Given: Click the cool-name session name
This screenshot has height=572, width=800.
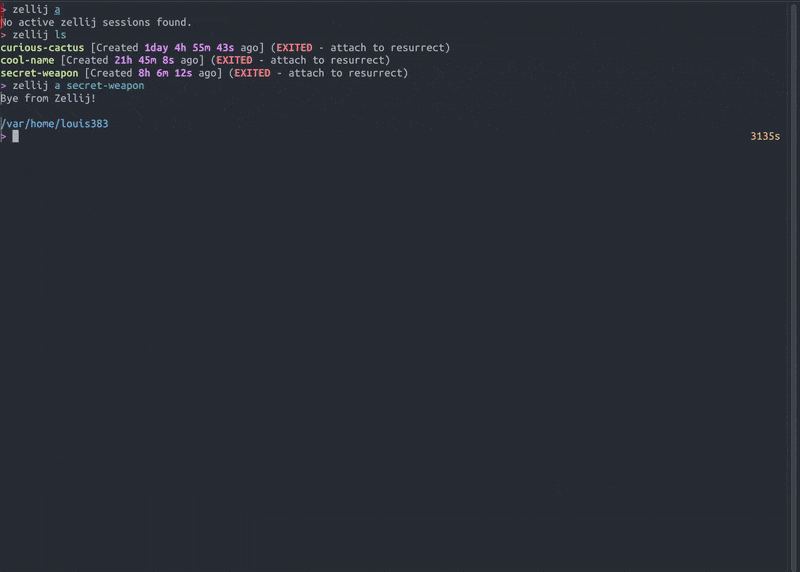Looking at the screenshot, I should tap(28, 60).
